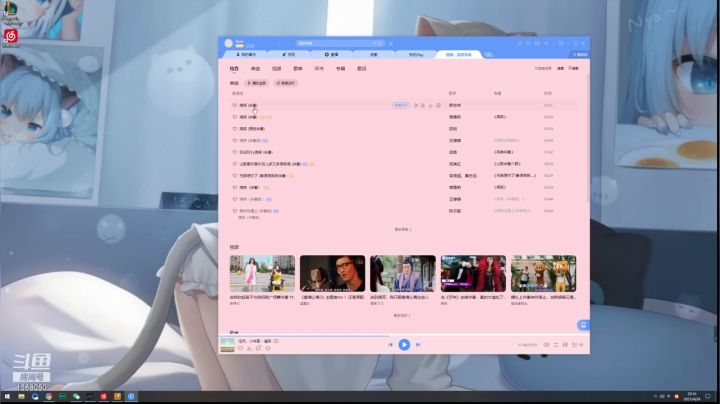
Task: Click the 批量操作 batch button
Action: click(x=286, y=83)
